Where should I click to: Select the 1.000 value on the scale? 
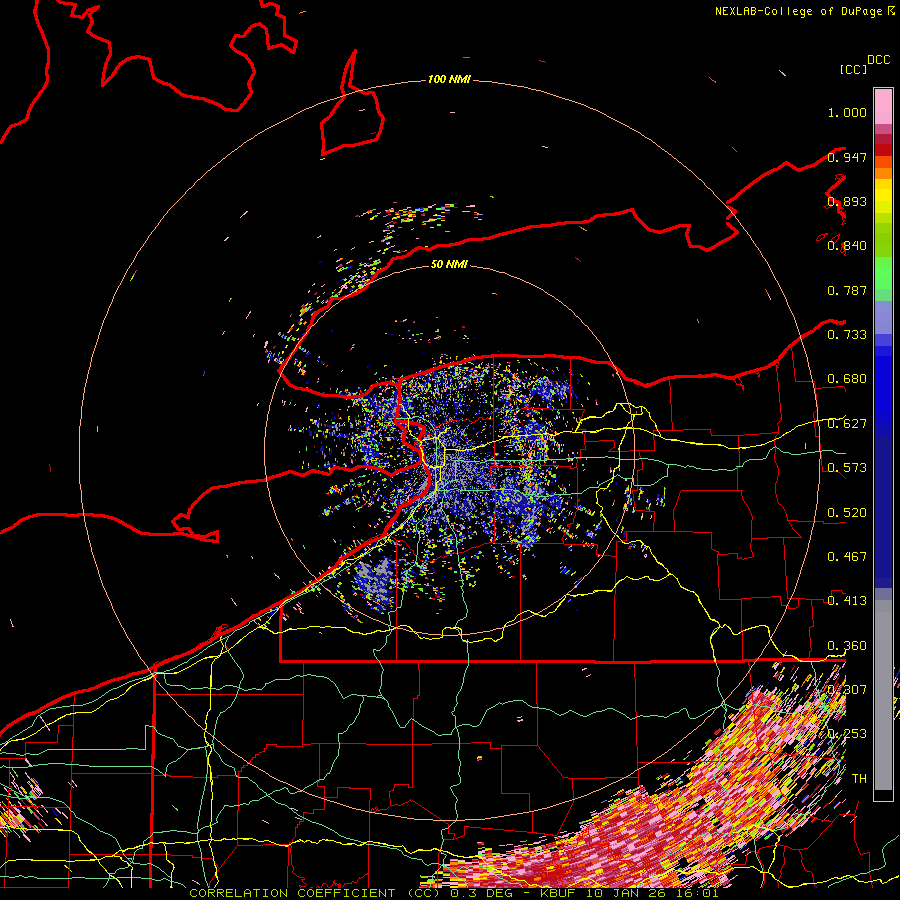pos(847,112)
